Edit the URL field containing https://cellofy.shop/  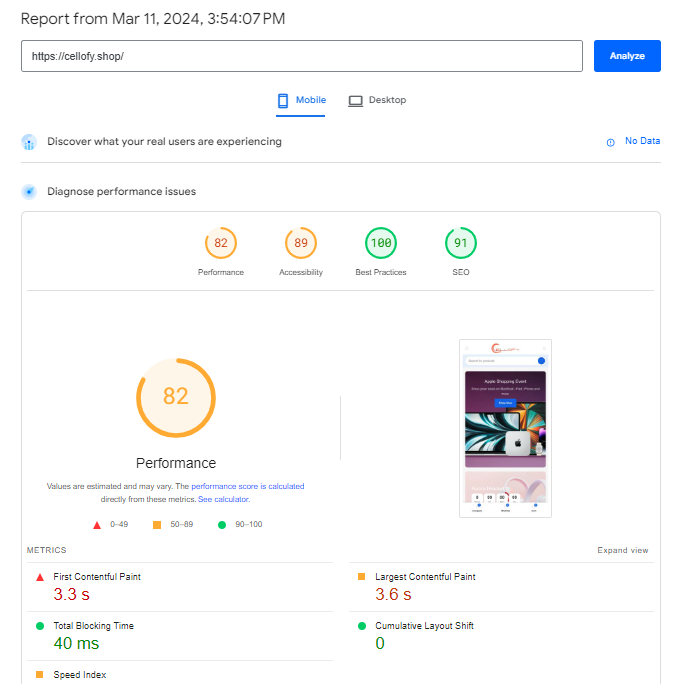(301, 56)
